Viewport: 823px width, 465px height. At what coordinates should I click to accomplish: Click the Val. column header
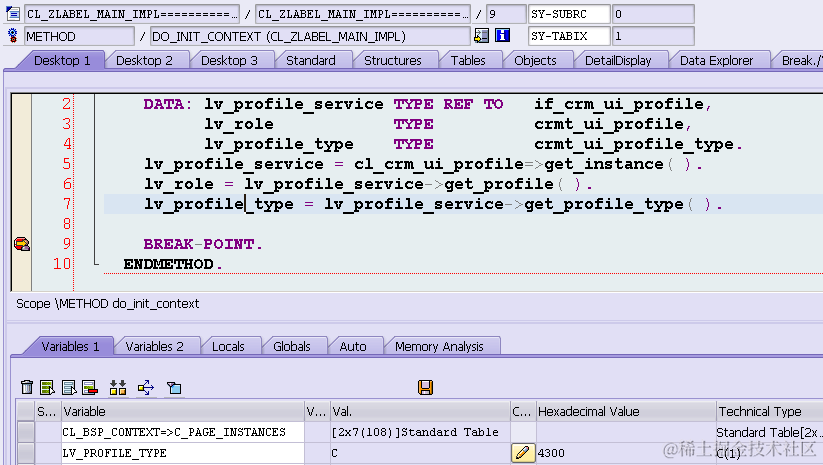[x=420, y=411]
